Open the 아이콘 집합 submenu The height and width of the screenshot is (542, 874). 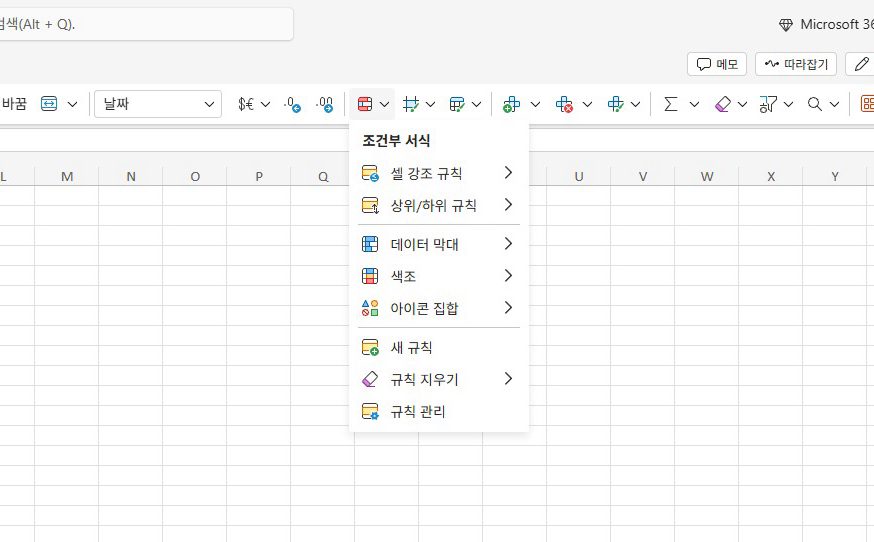pyautogui.click(x=439, y=308)
